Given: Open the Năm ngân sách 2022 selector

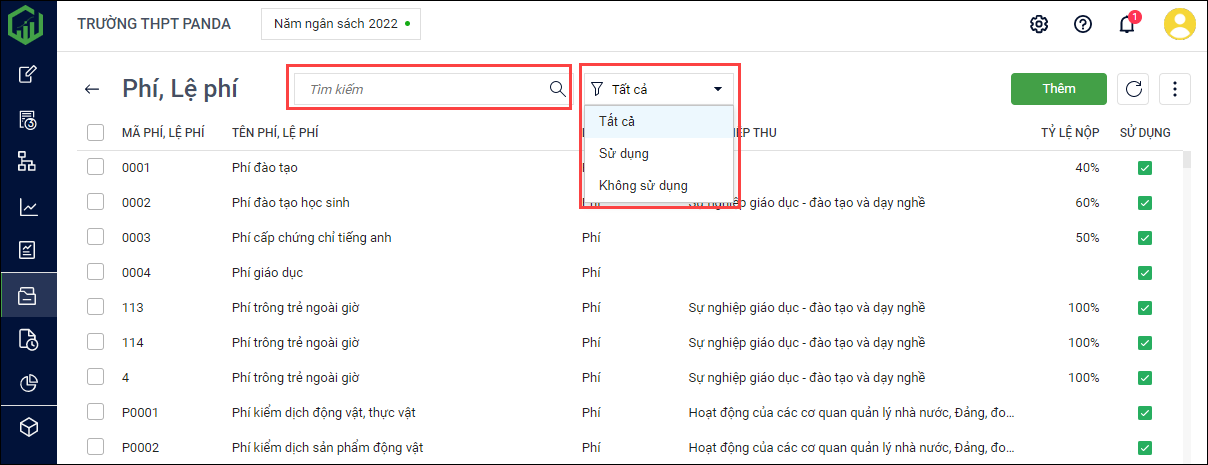Looking at the screenshot, I should pos(341,24).
